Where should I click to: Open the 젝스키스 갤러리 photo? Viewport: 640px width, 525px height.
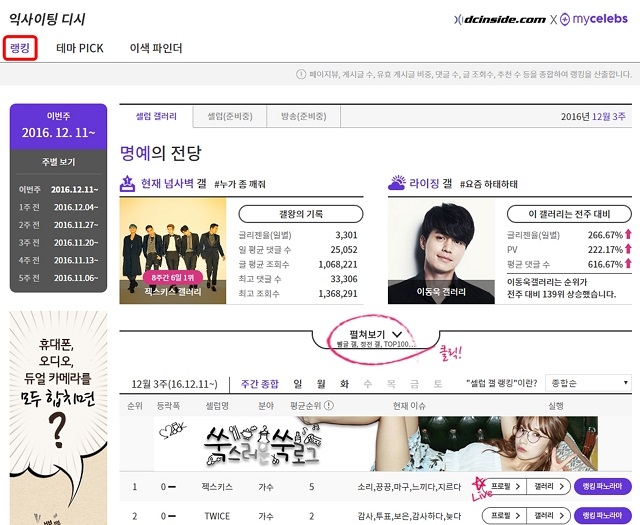173,251
